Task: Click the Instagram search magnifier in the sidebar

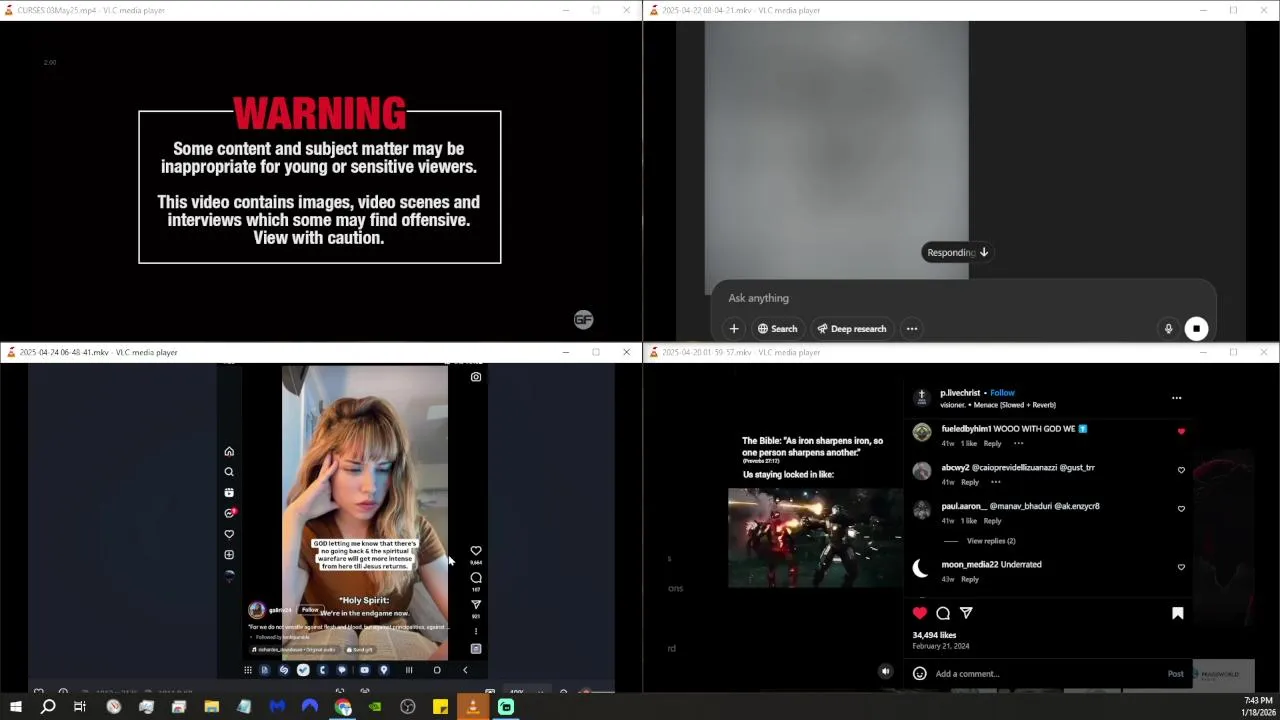Action: [x=229, y=472]
